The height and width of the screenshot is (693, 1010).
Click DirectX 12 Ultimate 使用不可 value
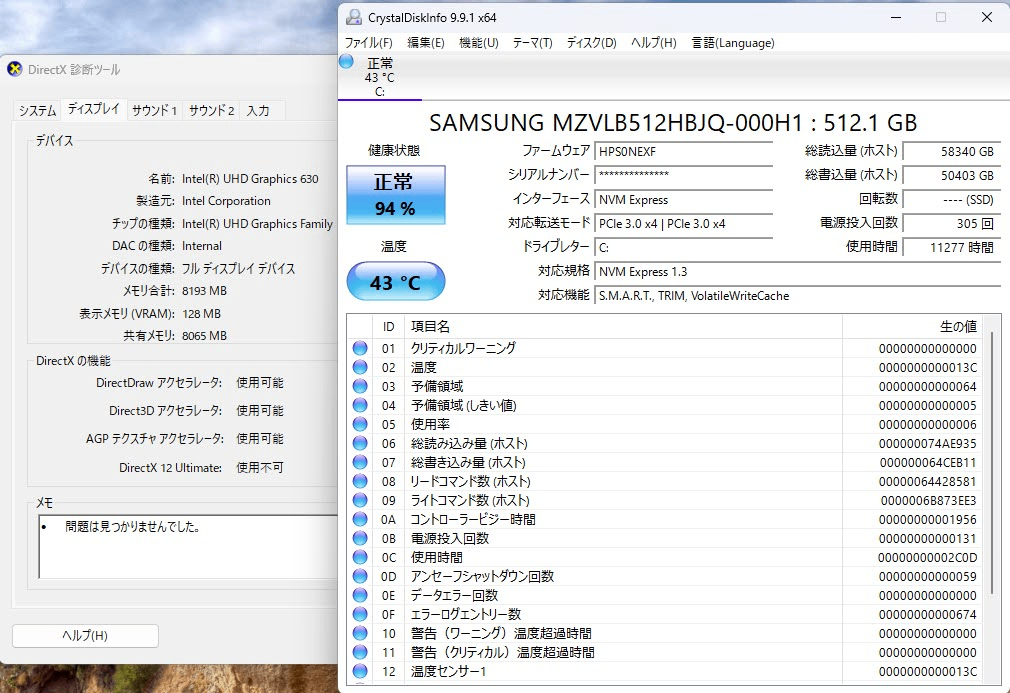260,468
